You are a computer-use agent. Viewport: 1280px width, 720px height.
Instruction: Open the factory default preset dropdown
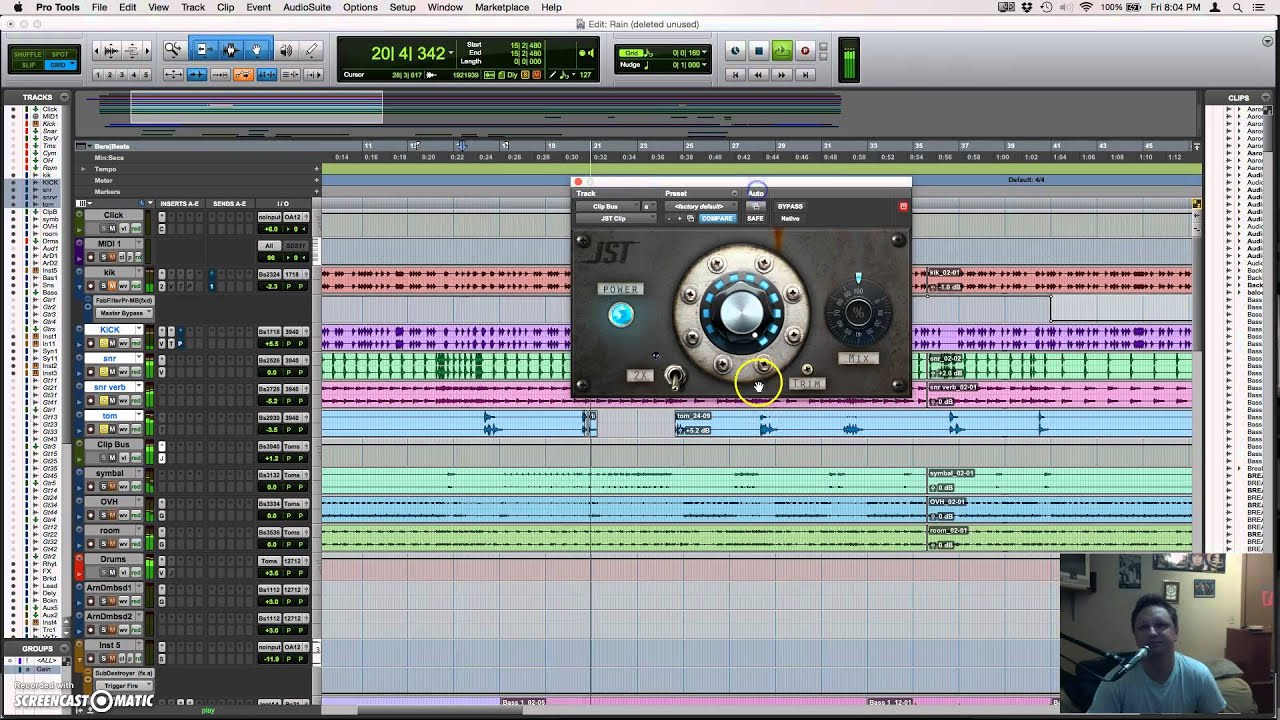pyautogui.click(x=699, y=207)
